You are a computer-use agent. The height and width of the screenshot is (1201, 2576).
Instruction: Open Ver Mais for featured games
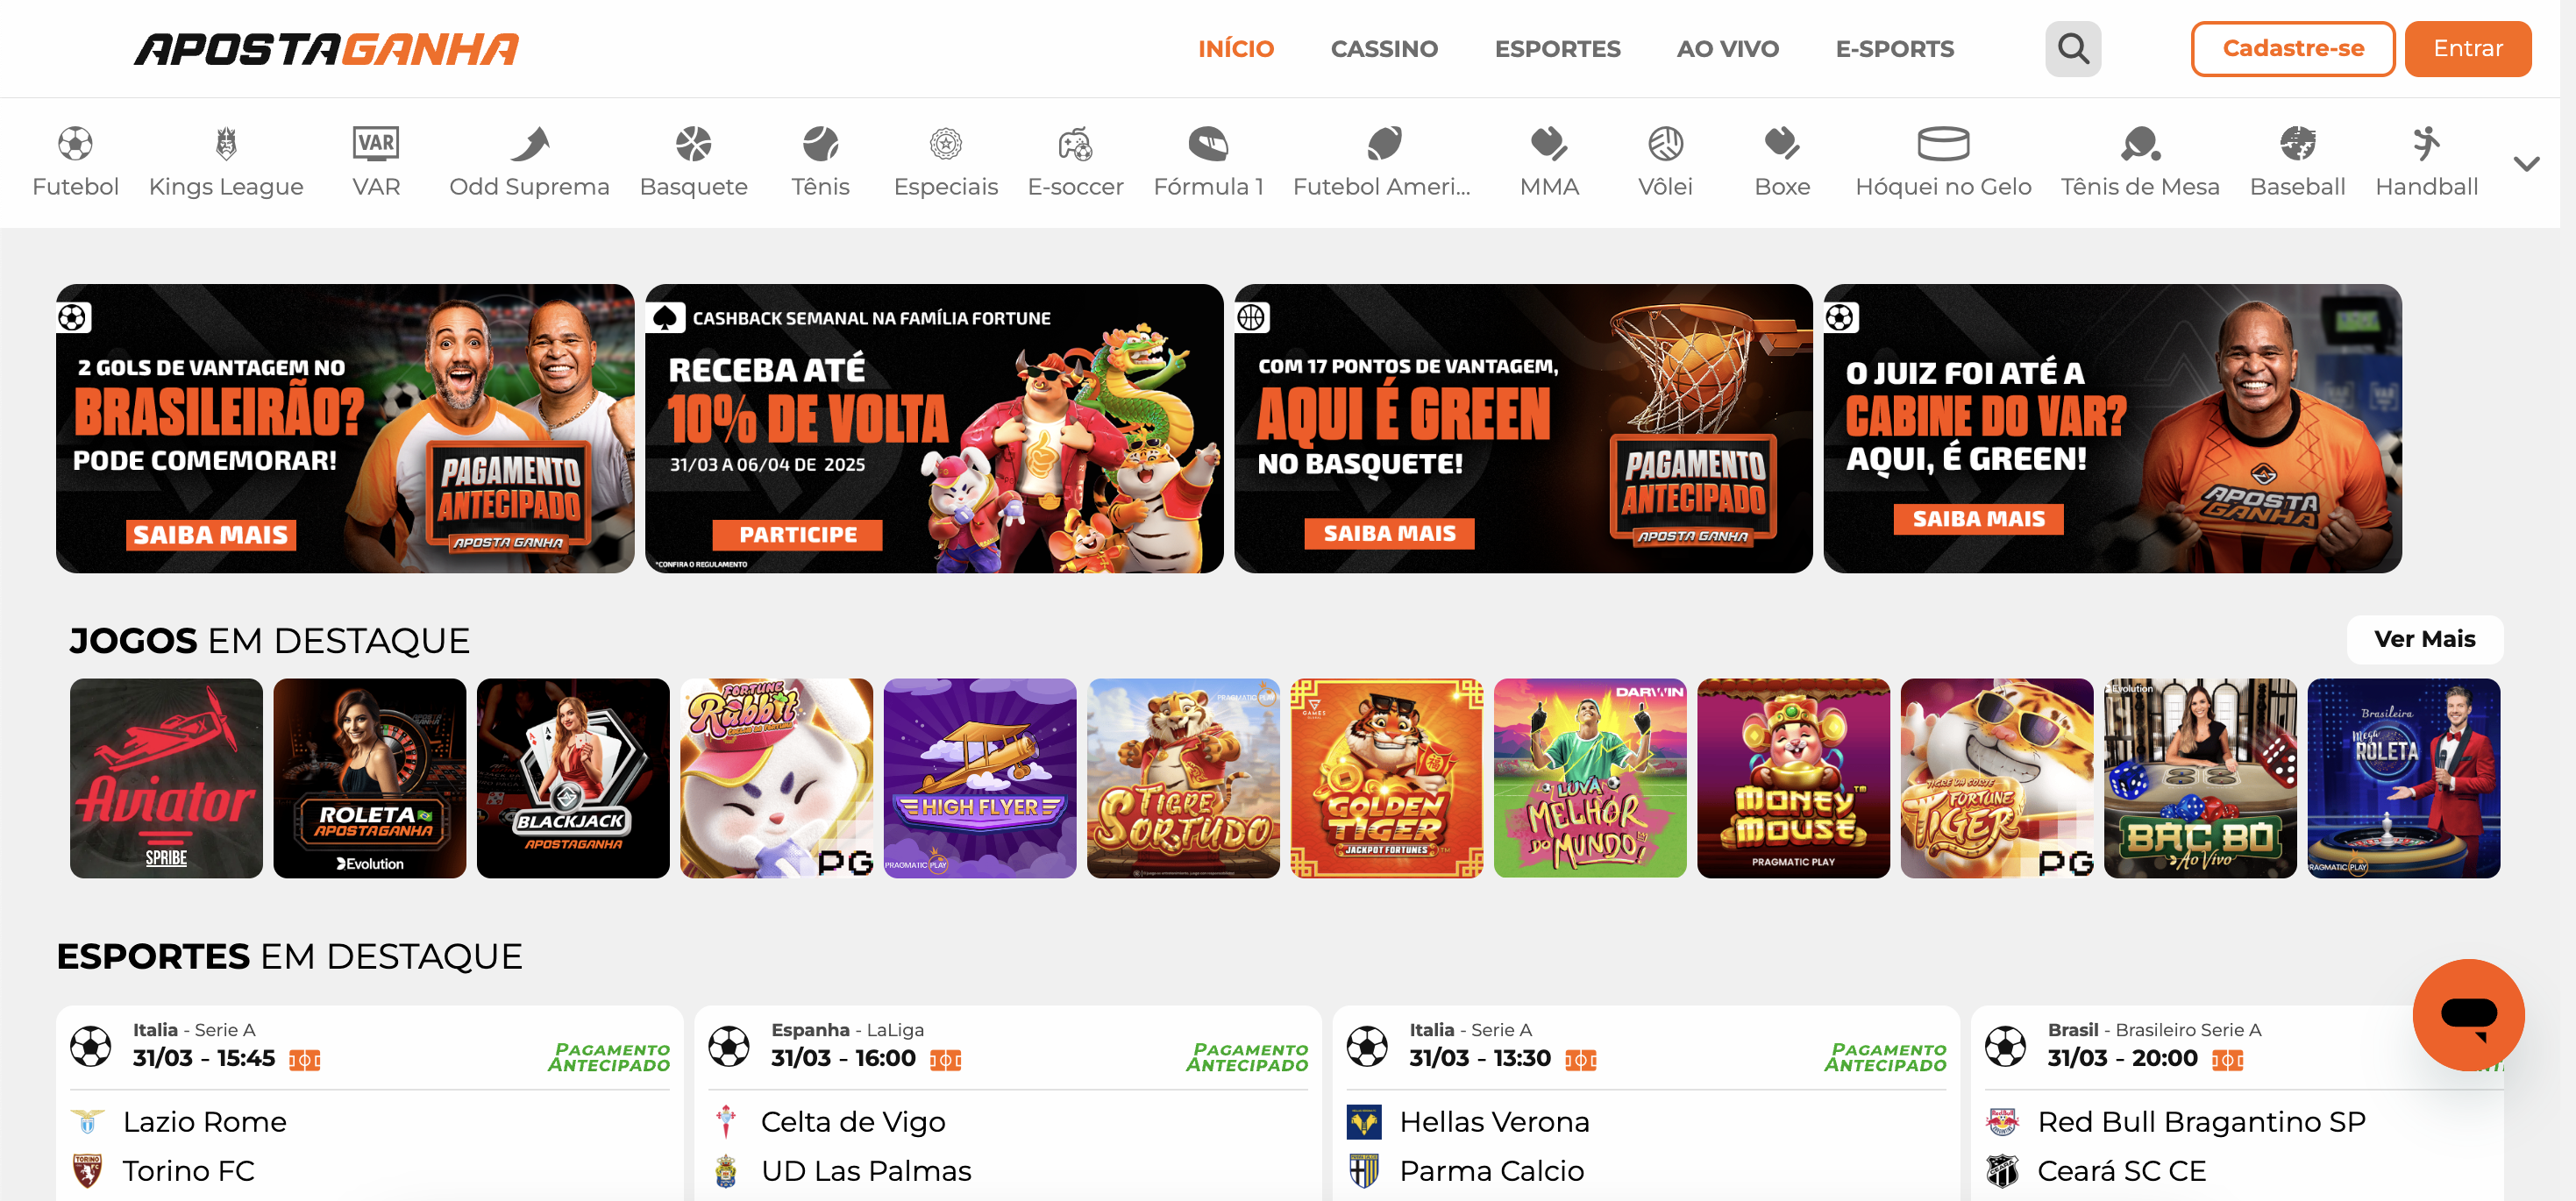pos(2424,638)
